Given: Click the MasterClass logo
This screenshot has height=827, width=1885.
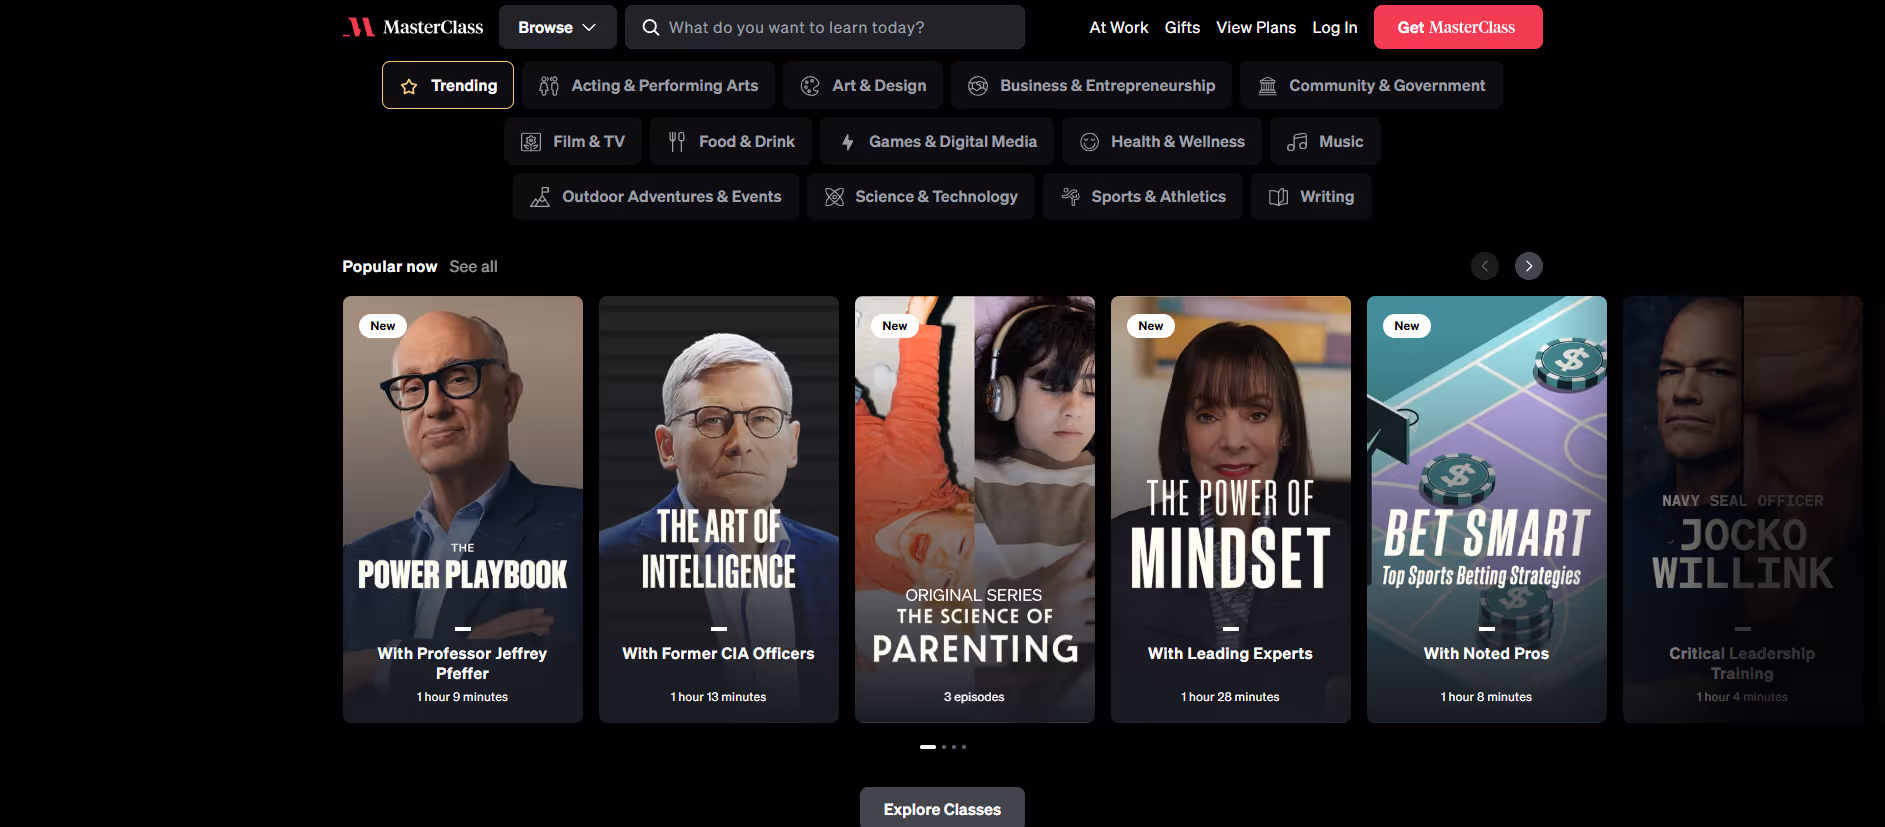Looking at the screenshot, I should coord(412,27).
